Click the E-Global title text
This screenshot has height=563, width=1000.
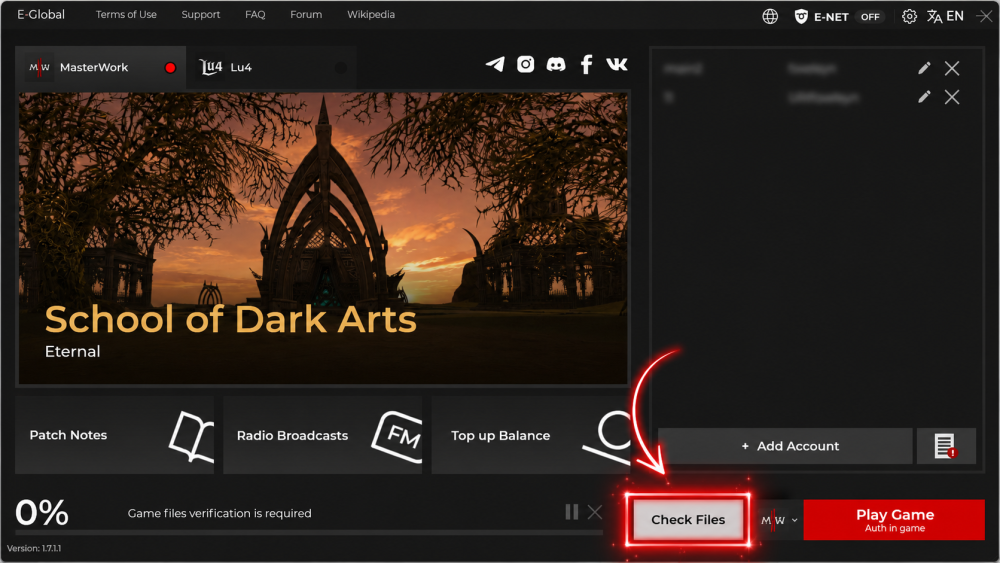(x=41, y=14)
